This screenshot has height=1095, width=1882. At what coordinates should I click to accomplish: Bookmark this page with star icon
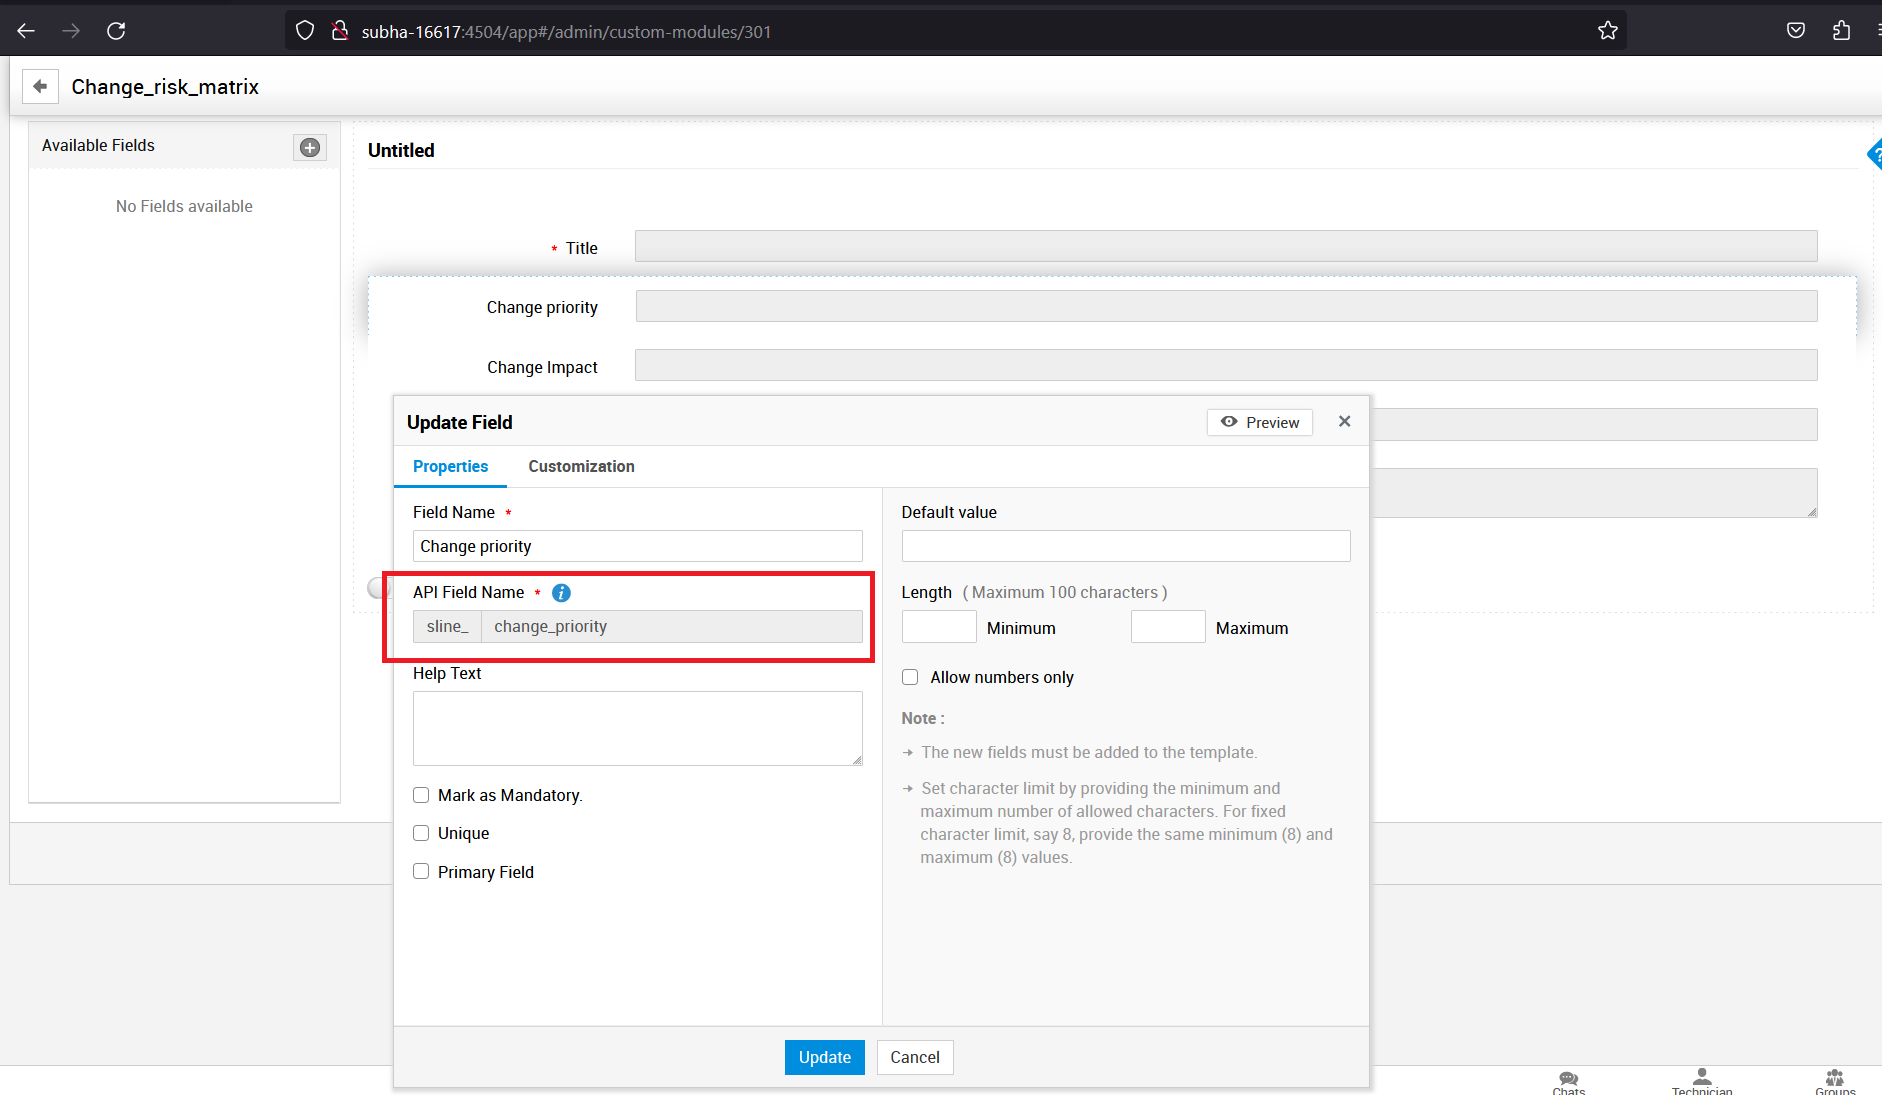[x=1607, y=31]
